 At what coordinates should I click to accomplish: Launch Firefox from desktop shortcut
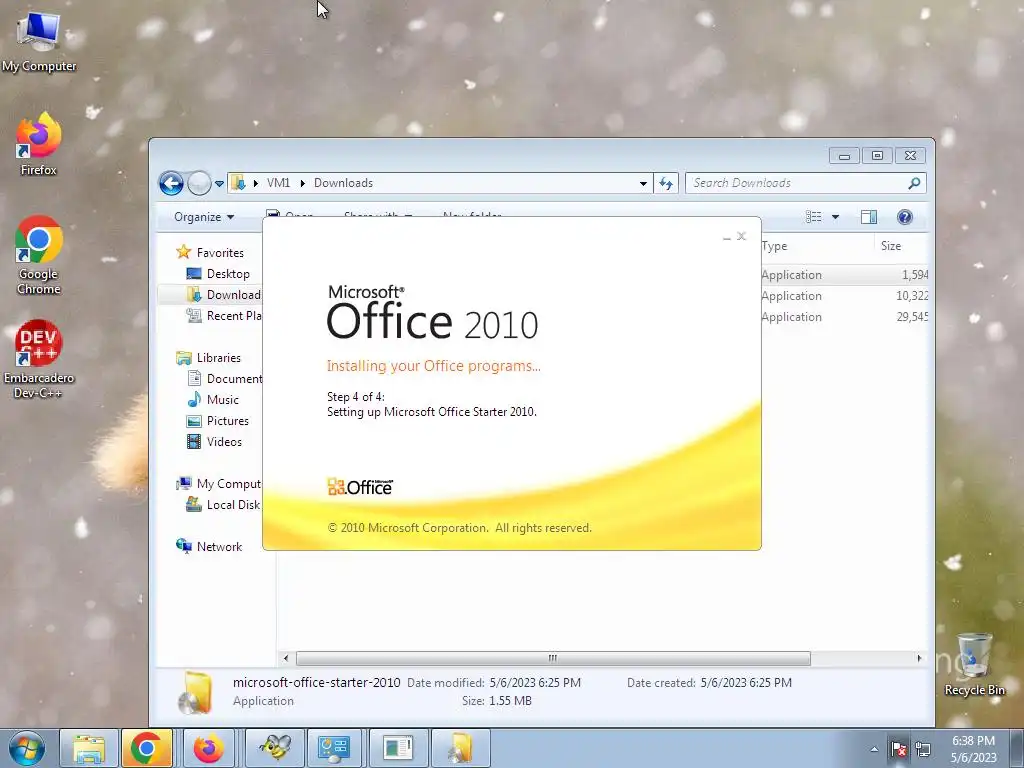[x=39, y=144]
